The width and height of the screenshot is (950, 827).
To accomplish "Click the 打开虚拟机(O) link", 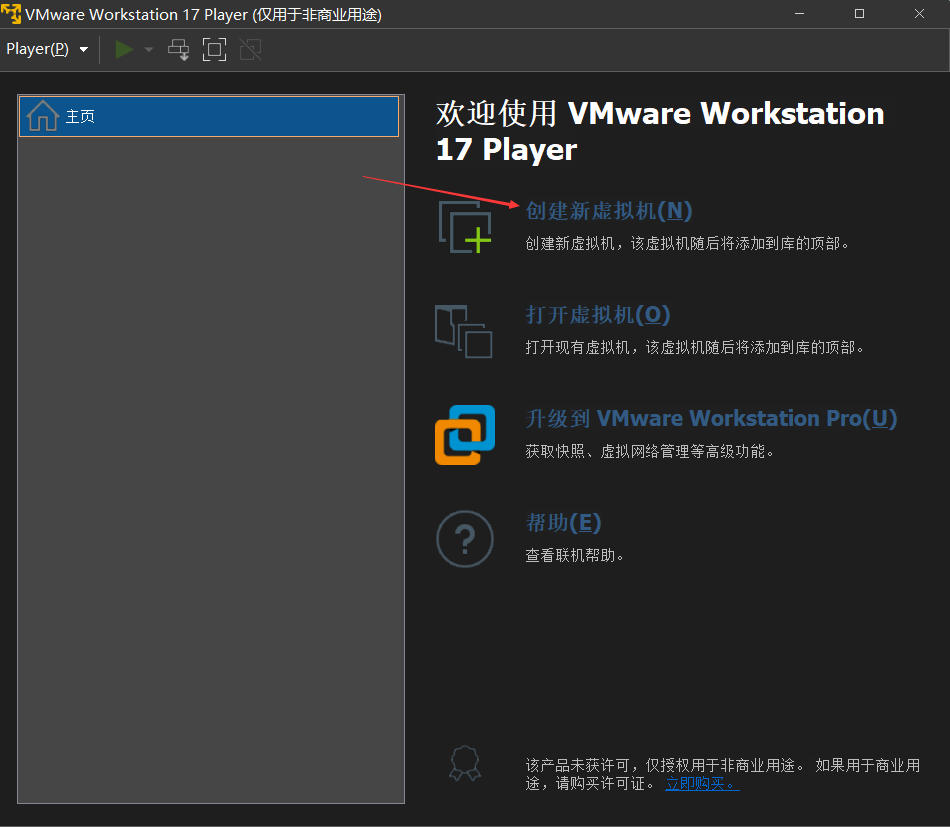I will point(598,315).
